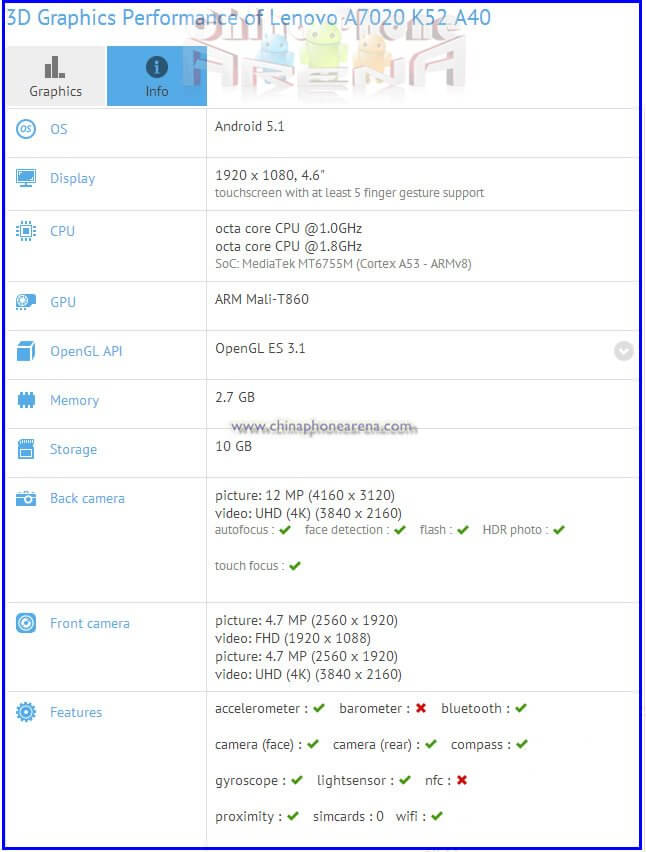
Task: Click the flash check mark
Action: [463, 530]
